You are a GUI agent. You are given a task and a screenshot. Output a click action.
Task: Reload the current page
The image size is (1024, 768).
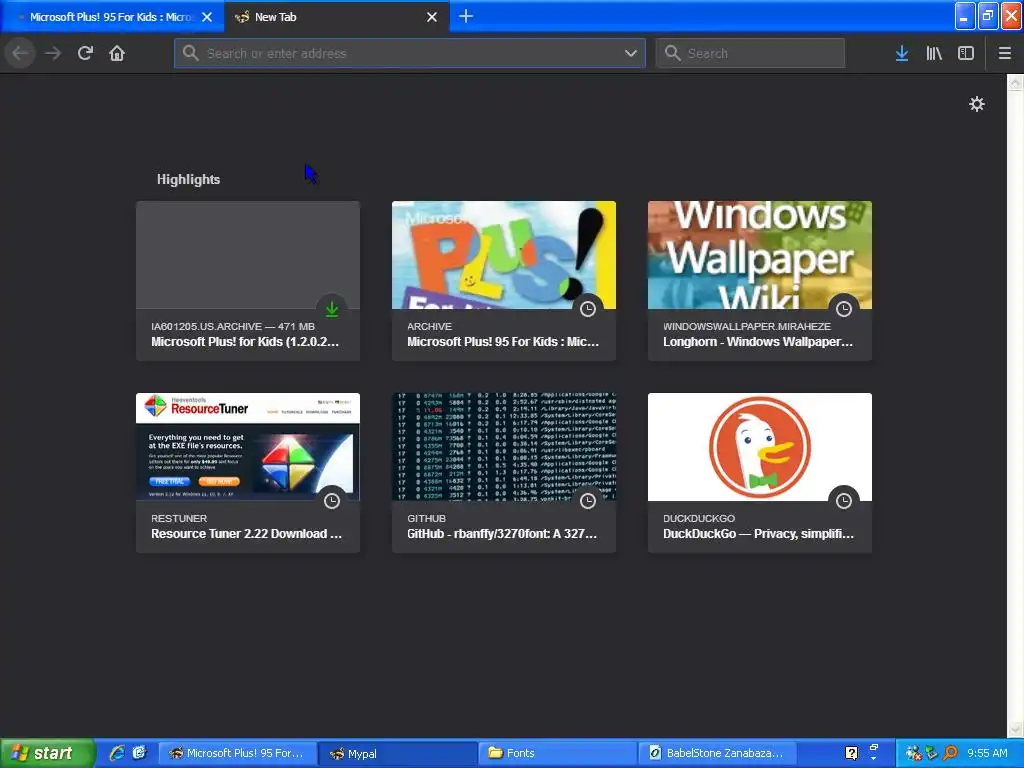pos(85,53)
